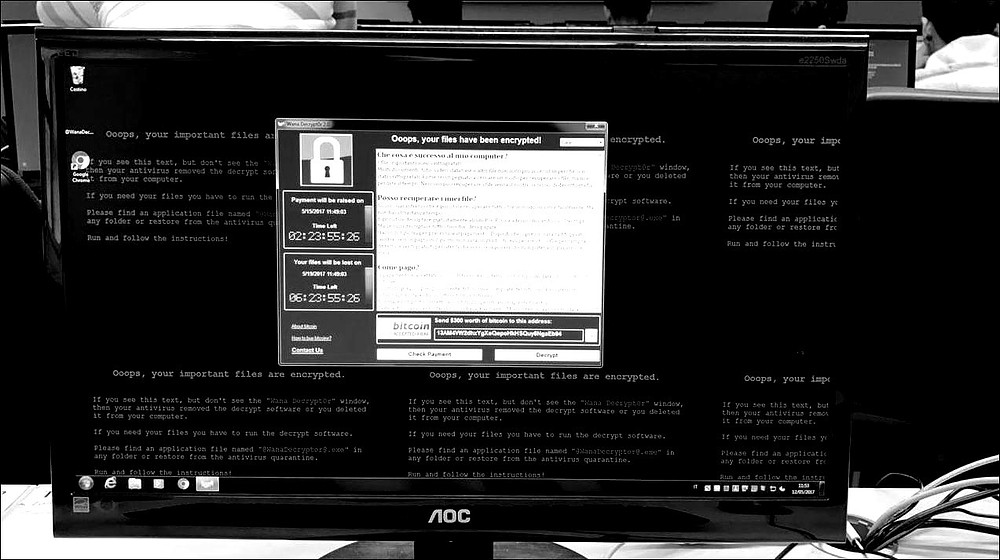Close the Wana Decryptor window
Screen dimensions: 1000x560
pos(595,126)
